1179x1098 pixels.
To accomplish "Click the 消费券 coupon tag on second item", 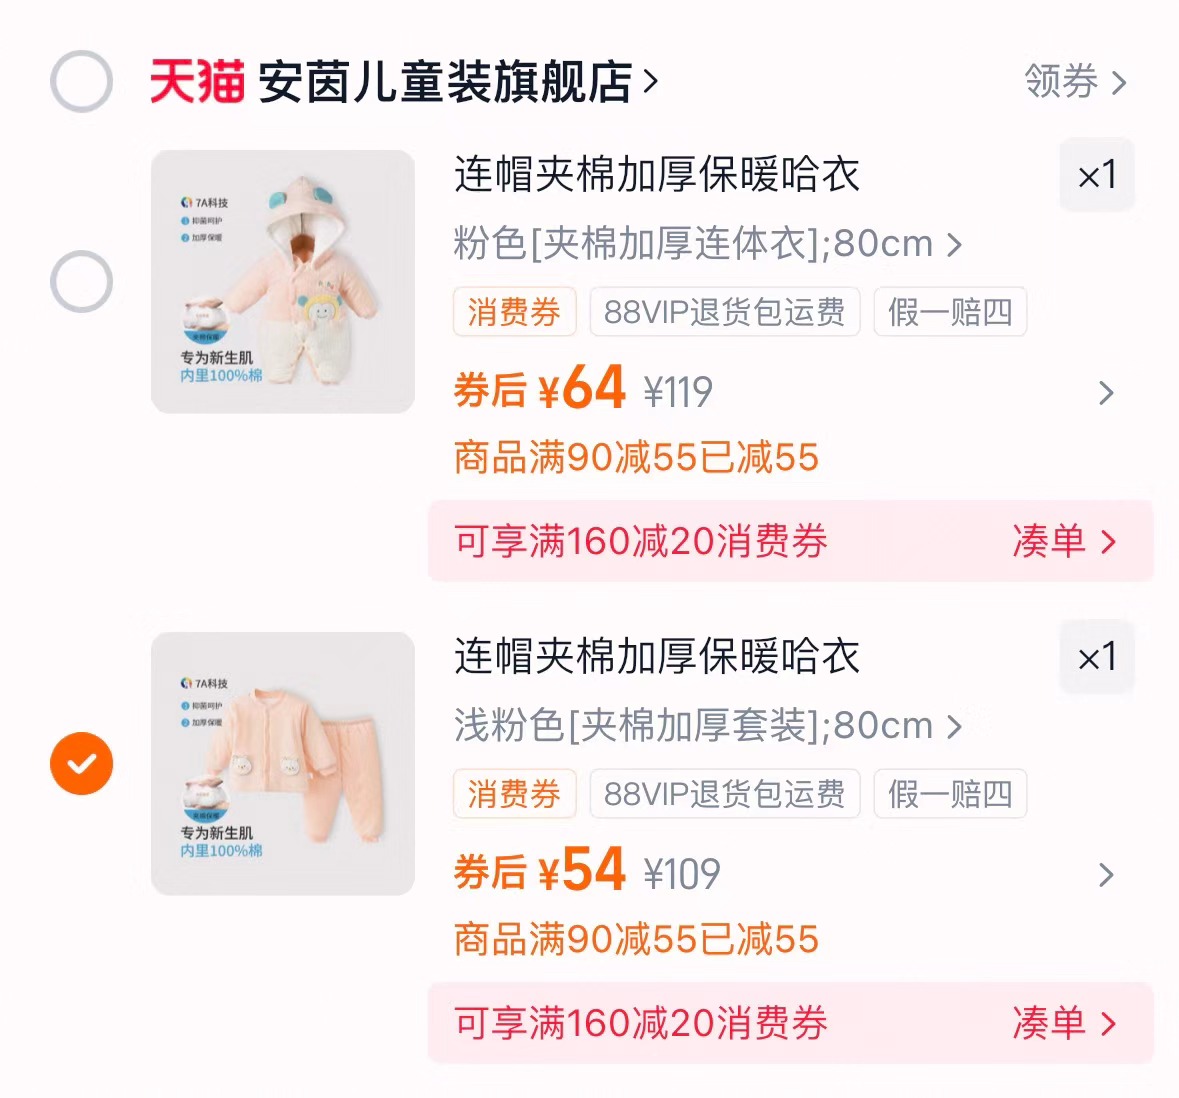I will (514, 794).
